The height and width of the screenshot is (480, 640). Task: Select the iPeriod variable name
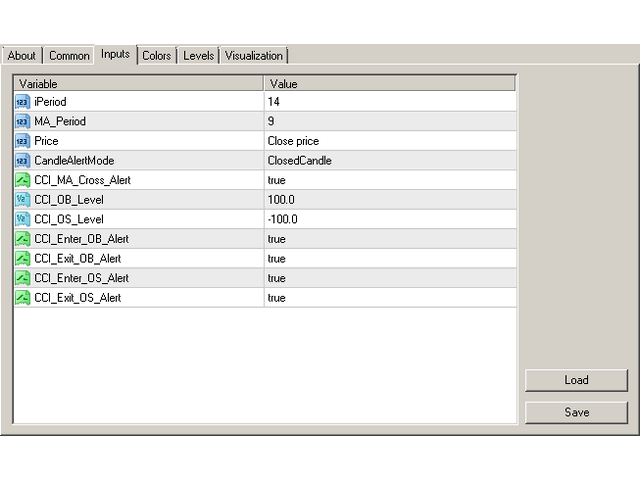[50, 102]
